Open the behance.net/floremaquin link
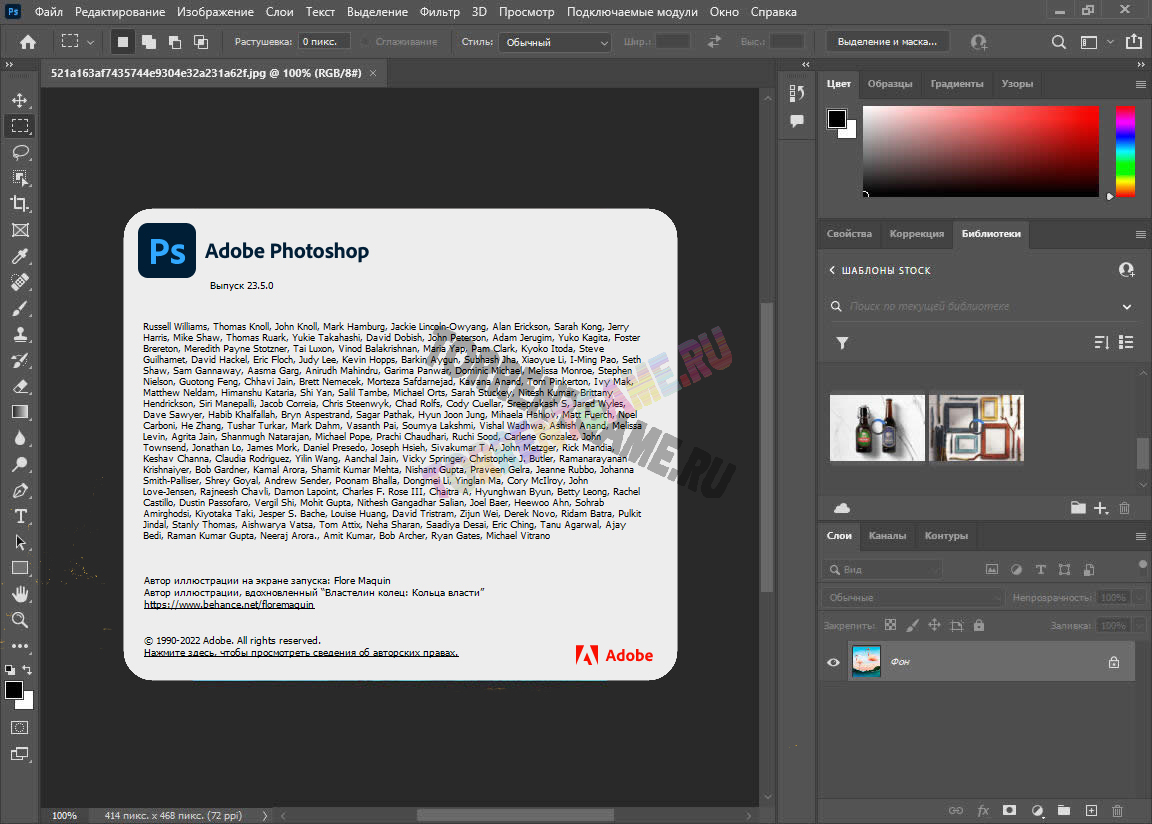This screenshot has height=824, width=1152. tap(229, 605)
